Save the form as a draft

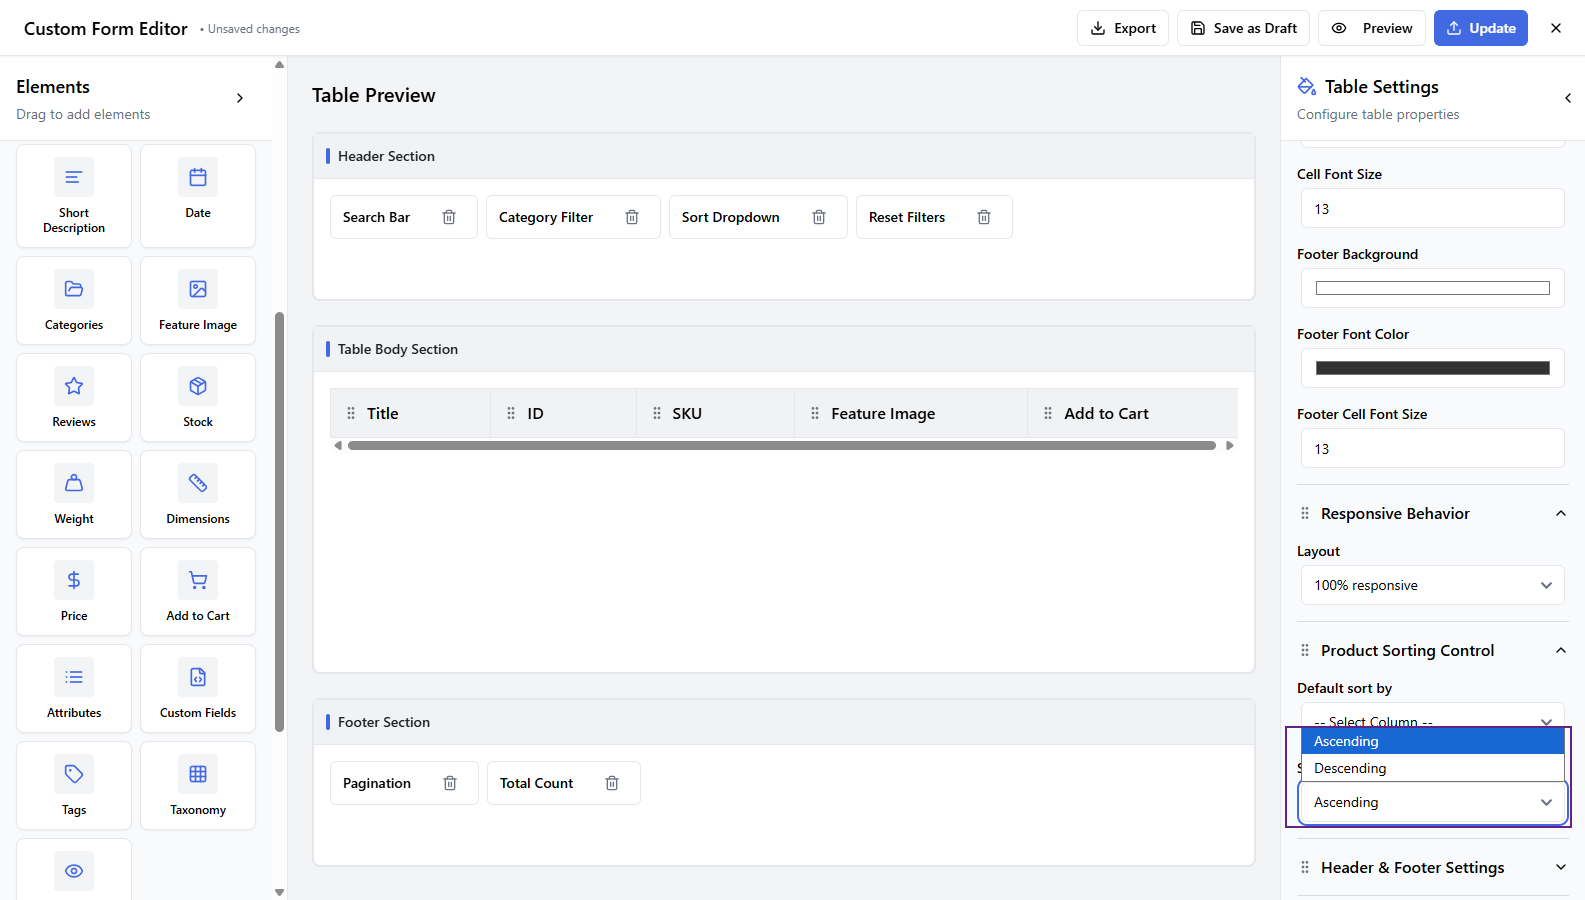(x=1243, y=28)
